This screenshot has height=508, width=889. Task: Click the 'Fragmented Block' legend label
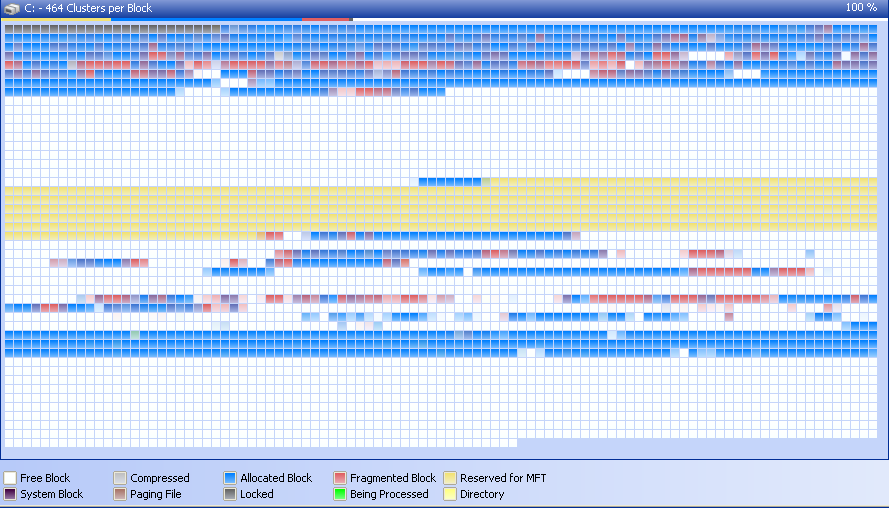coord(393,478)
